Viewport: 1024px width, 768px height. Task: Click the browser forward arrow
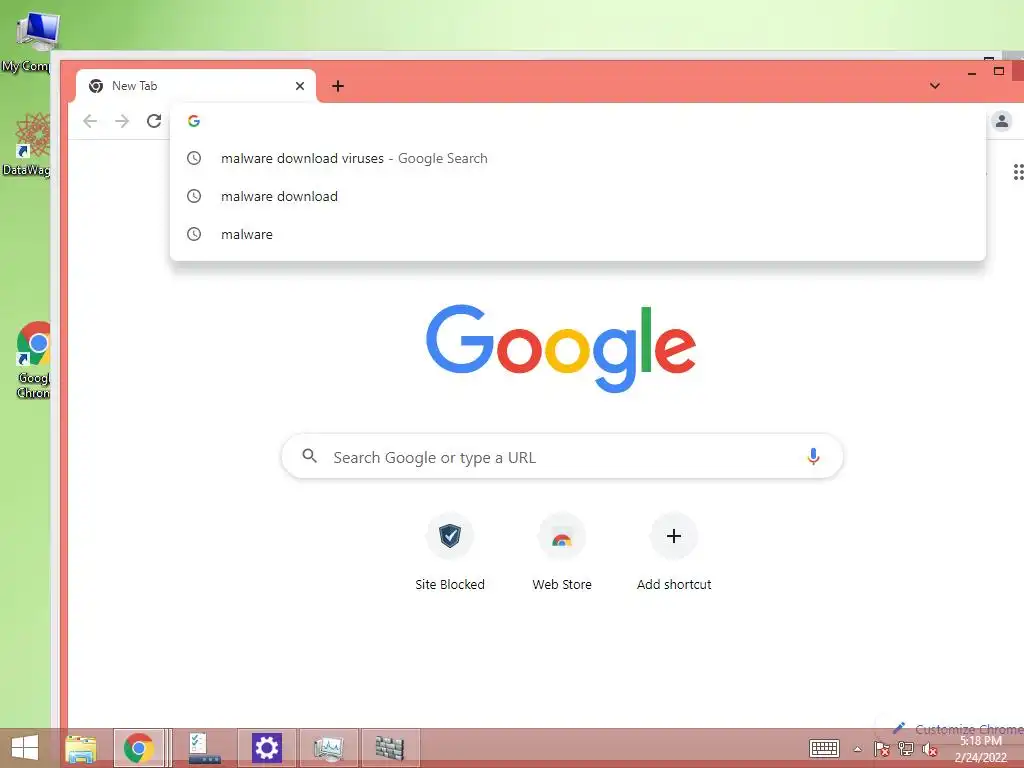[122, 121]
